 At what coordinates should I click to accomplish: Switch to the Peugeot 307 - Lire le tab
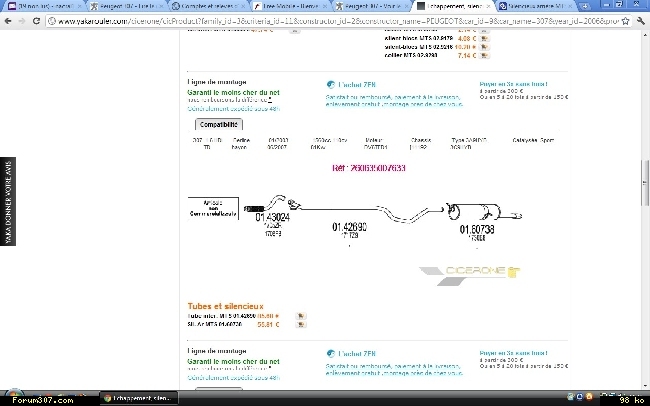[x=127, y=6]
